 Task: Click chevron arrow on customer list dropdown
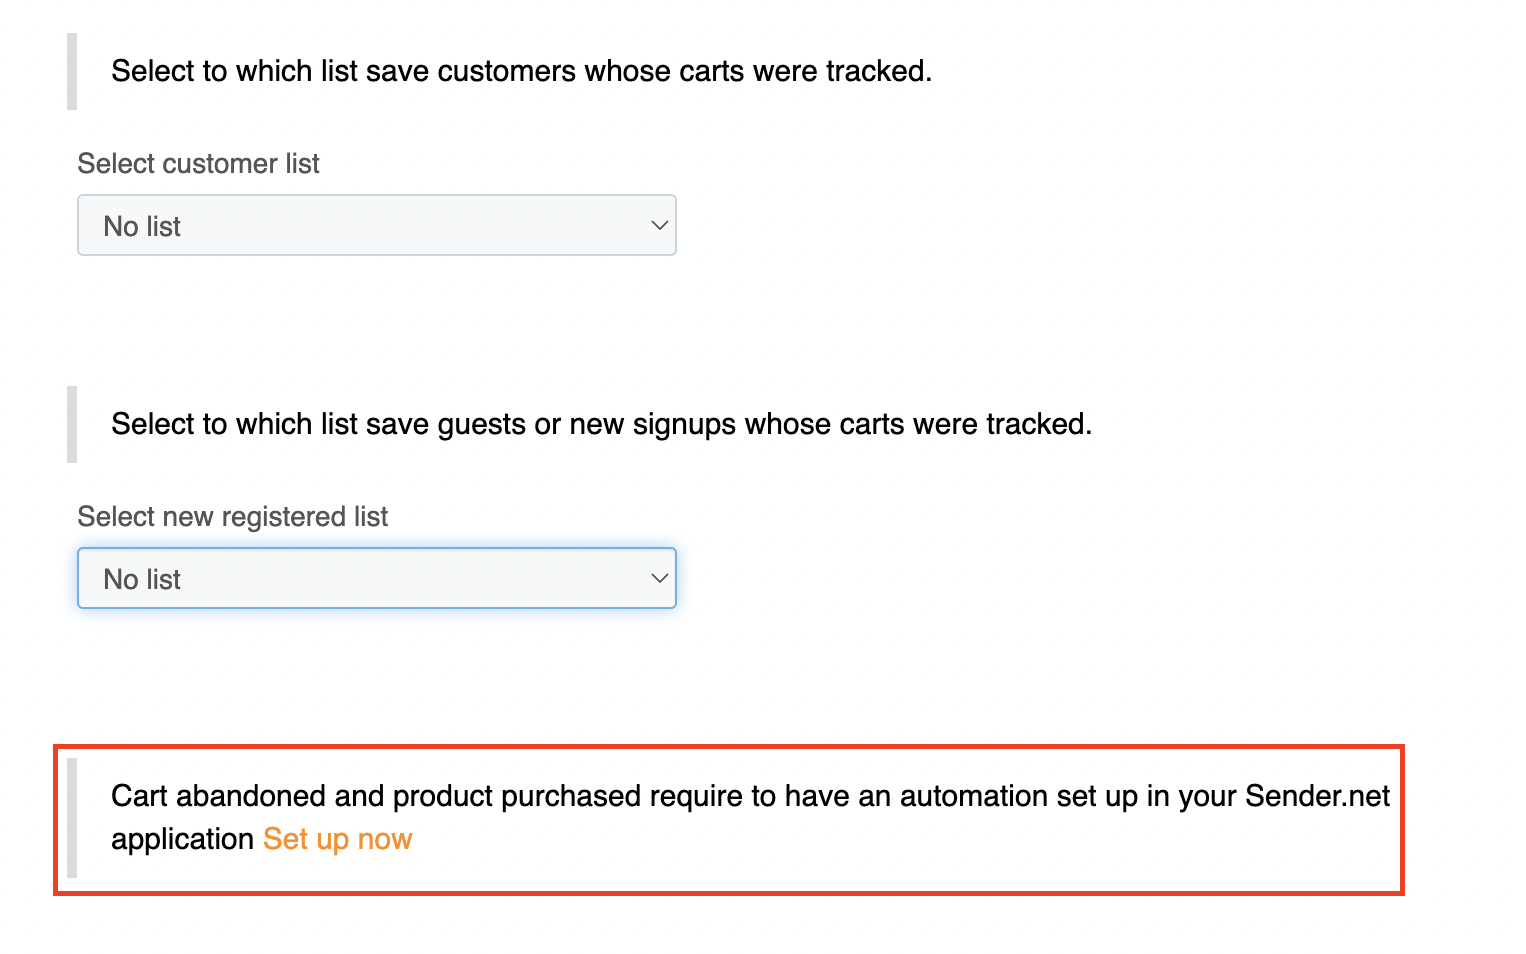[658, 225]
